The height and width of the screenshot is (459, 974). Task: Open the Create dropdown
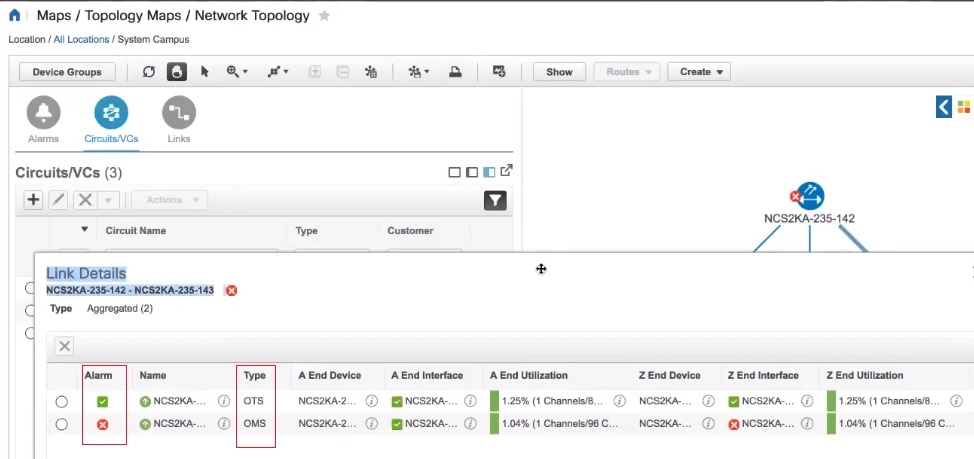[x=699, y=72]
